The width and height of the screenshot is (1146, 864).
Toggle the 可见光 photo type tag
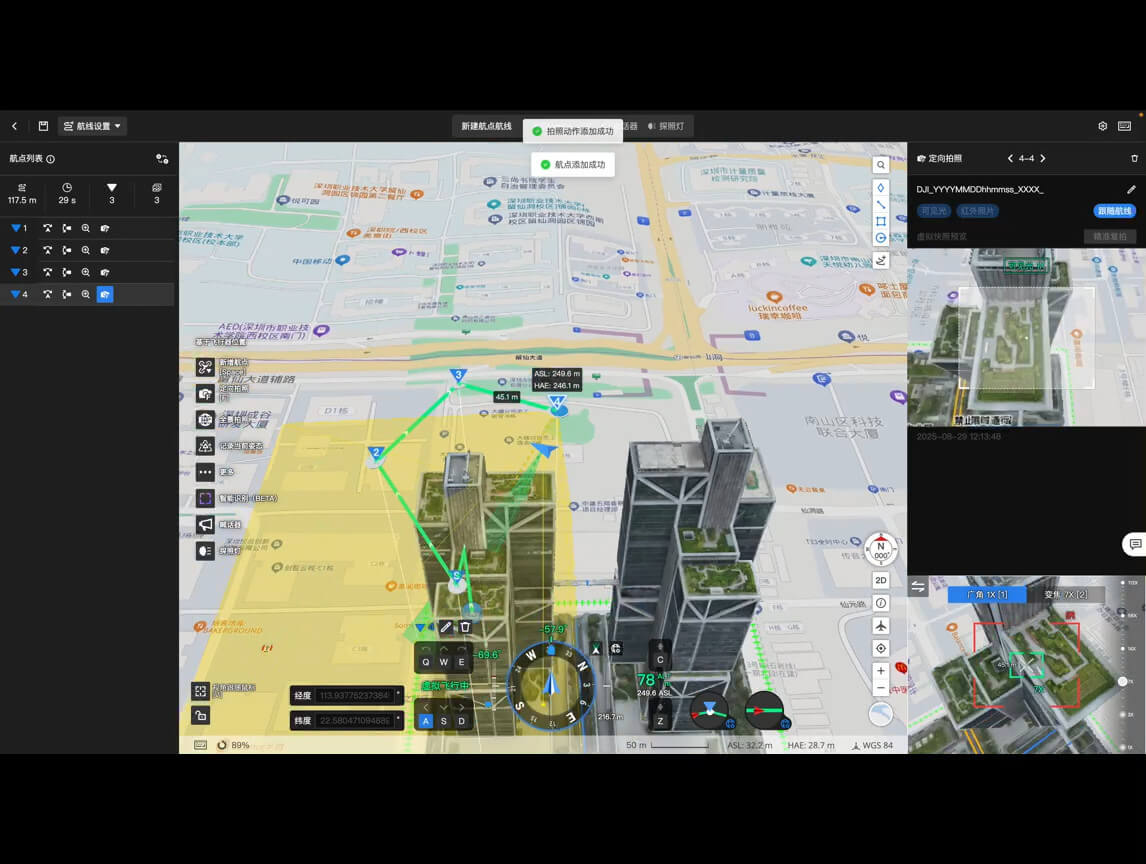click(934, 211)
